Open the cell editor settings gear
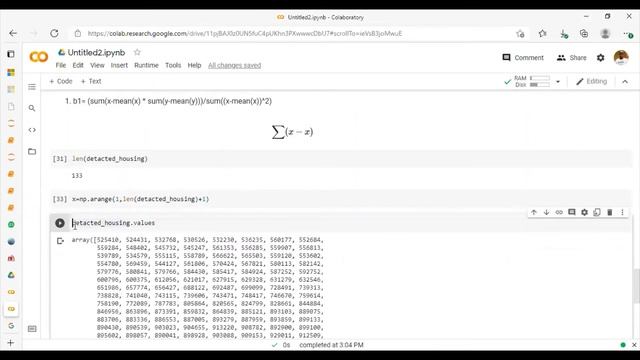640x360 pixels. (584, 212)
